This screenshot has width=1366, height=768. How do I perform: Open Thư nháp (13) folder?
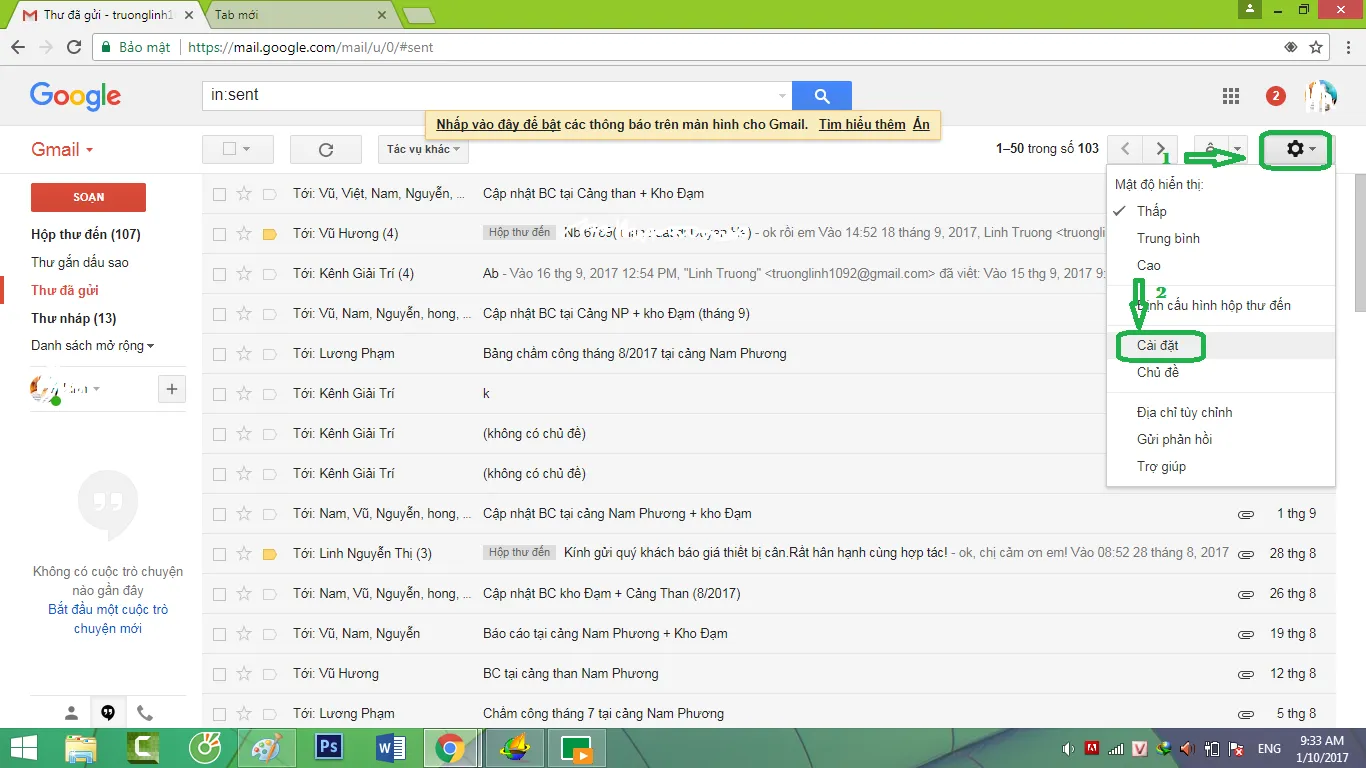tap(73, 318)
